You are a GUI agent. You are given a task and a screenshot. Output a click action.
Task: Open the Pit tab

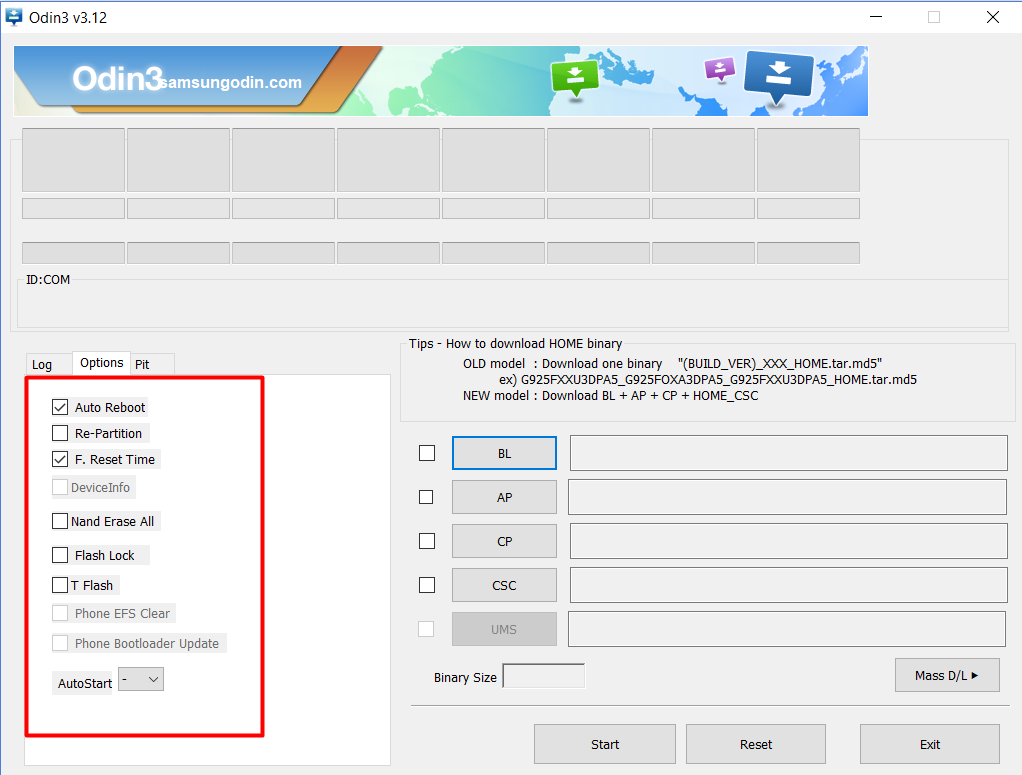pyautogui.click(x=142, y=364)
